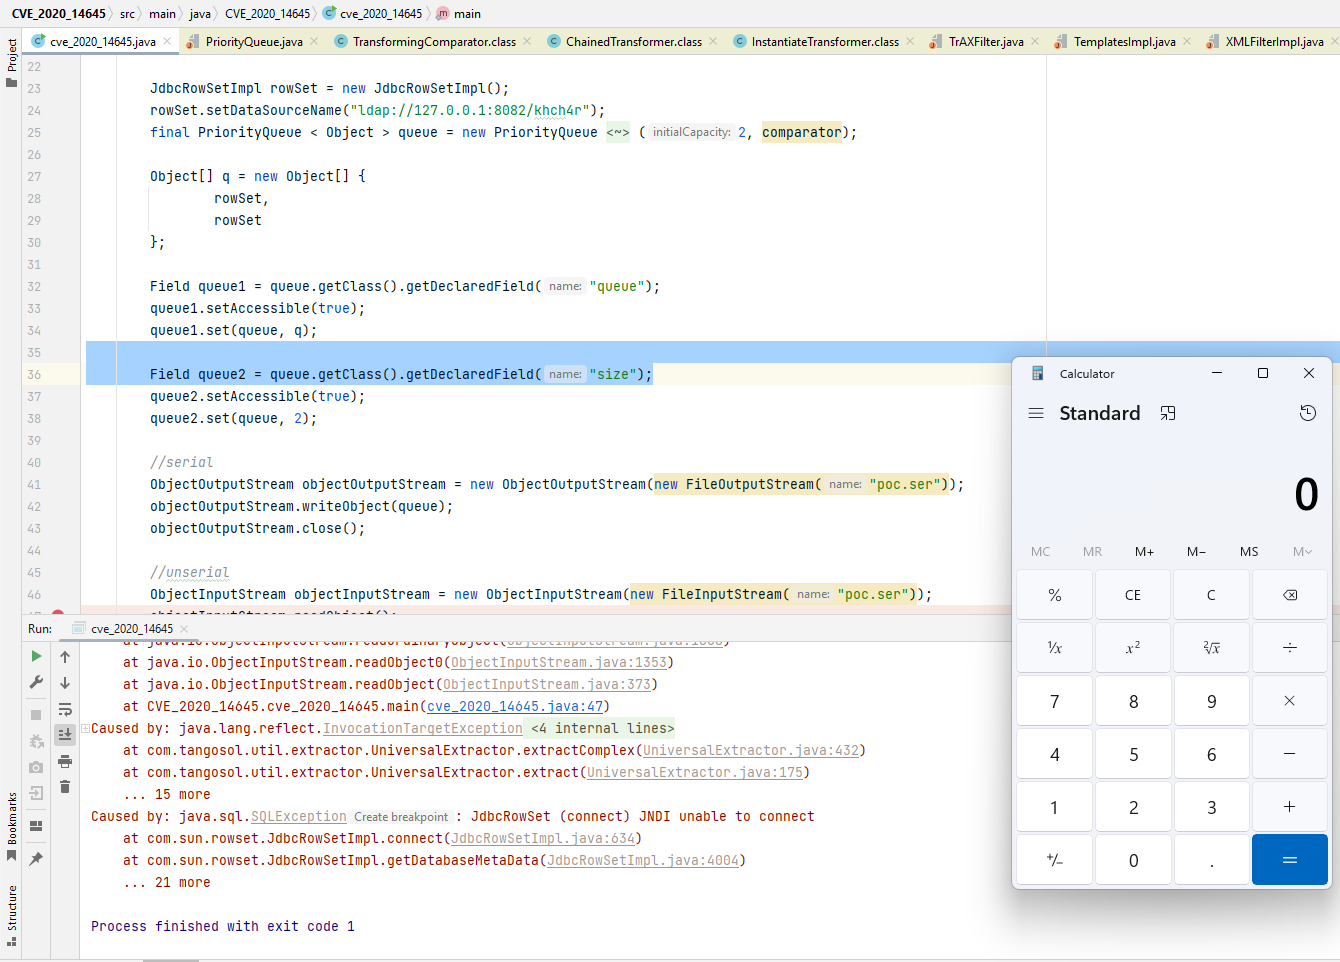Expand the folded Caused by stack trace
This screenshot has width=1340, height=962.
tap(86, 728)
